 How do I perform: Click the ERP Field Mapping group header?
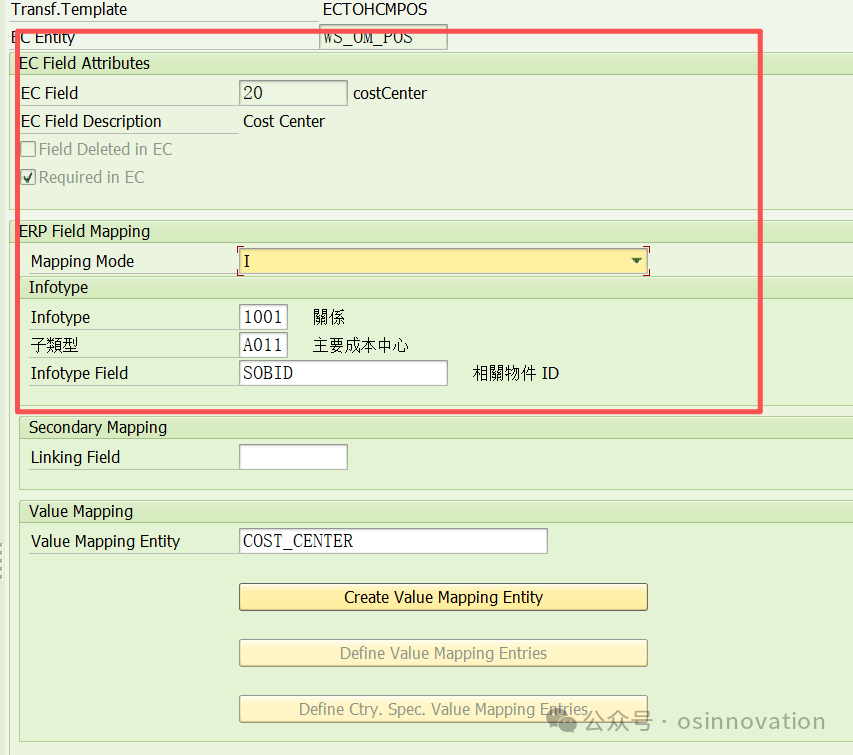(84, 232)
